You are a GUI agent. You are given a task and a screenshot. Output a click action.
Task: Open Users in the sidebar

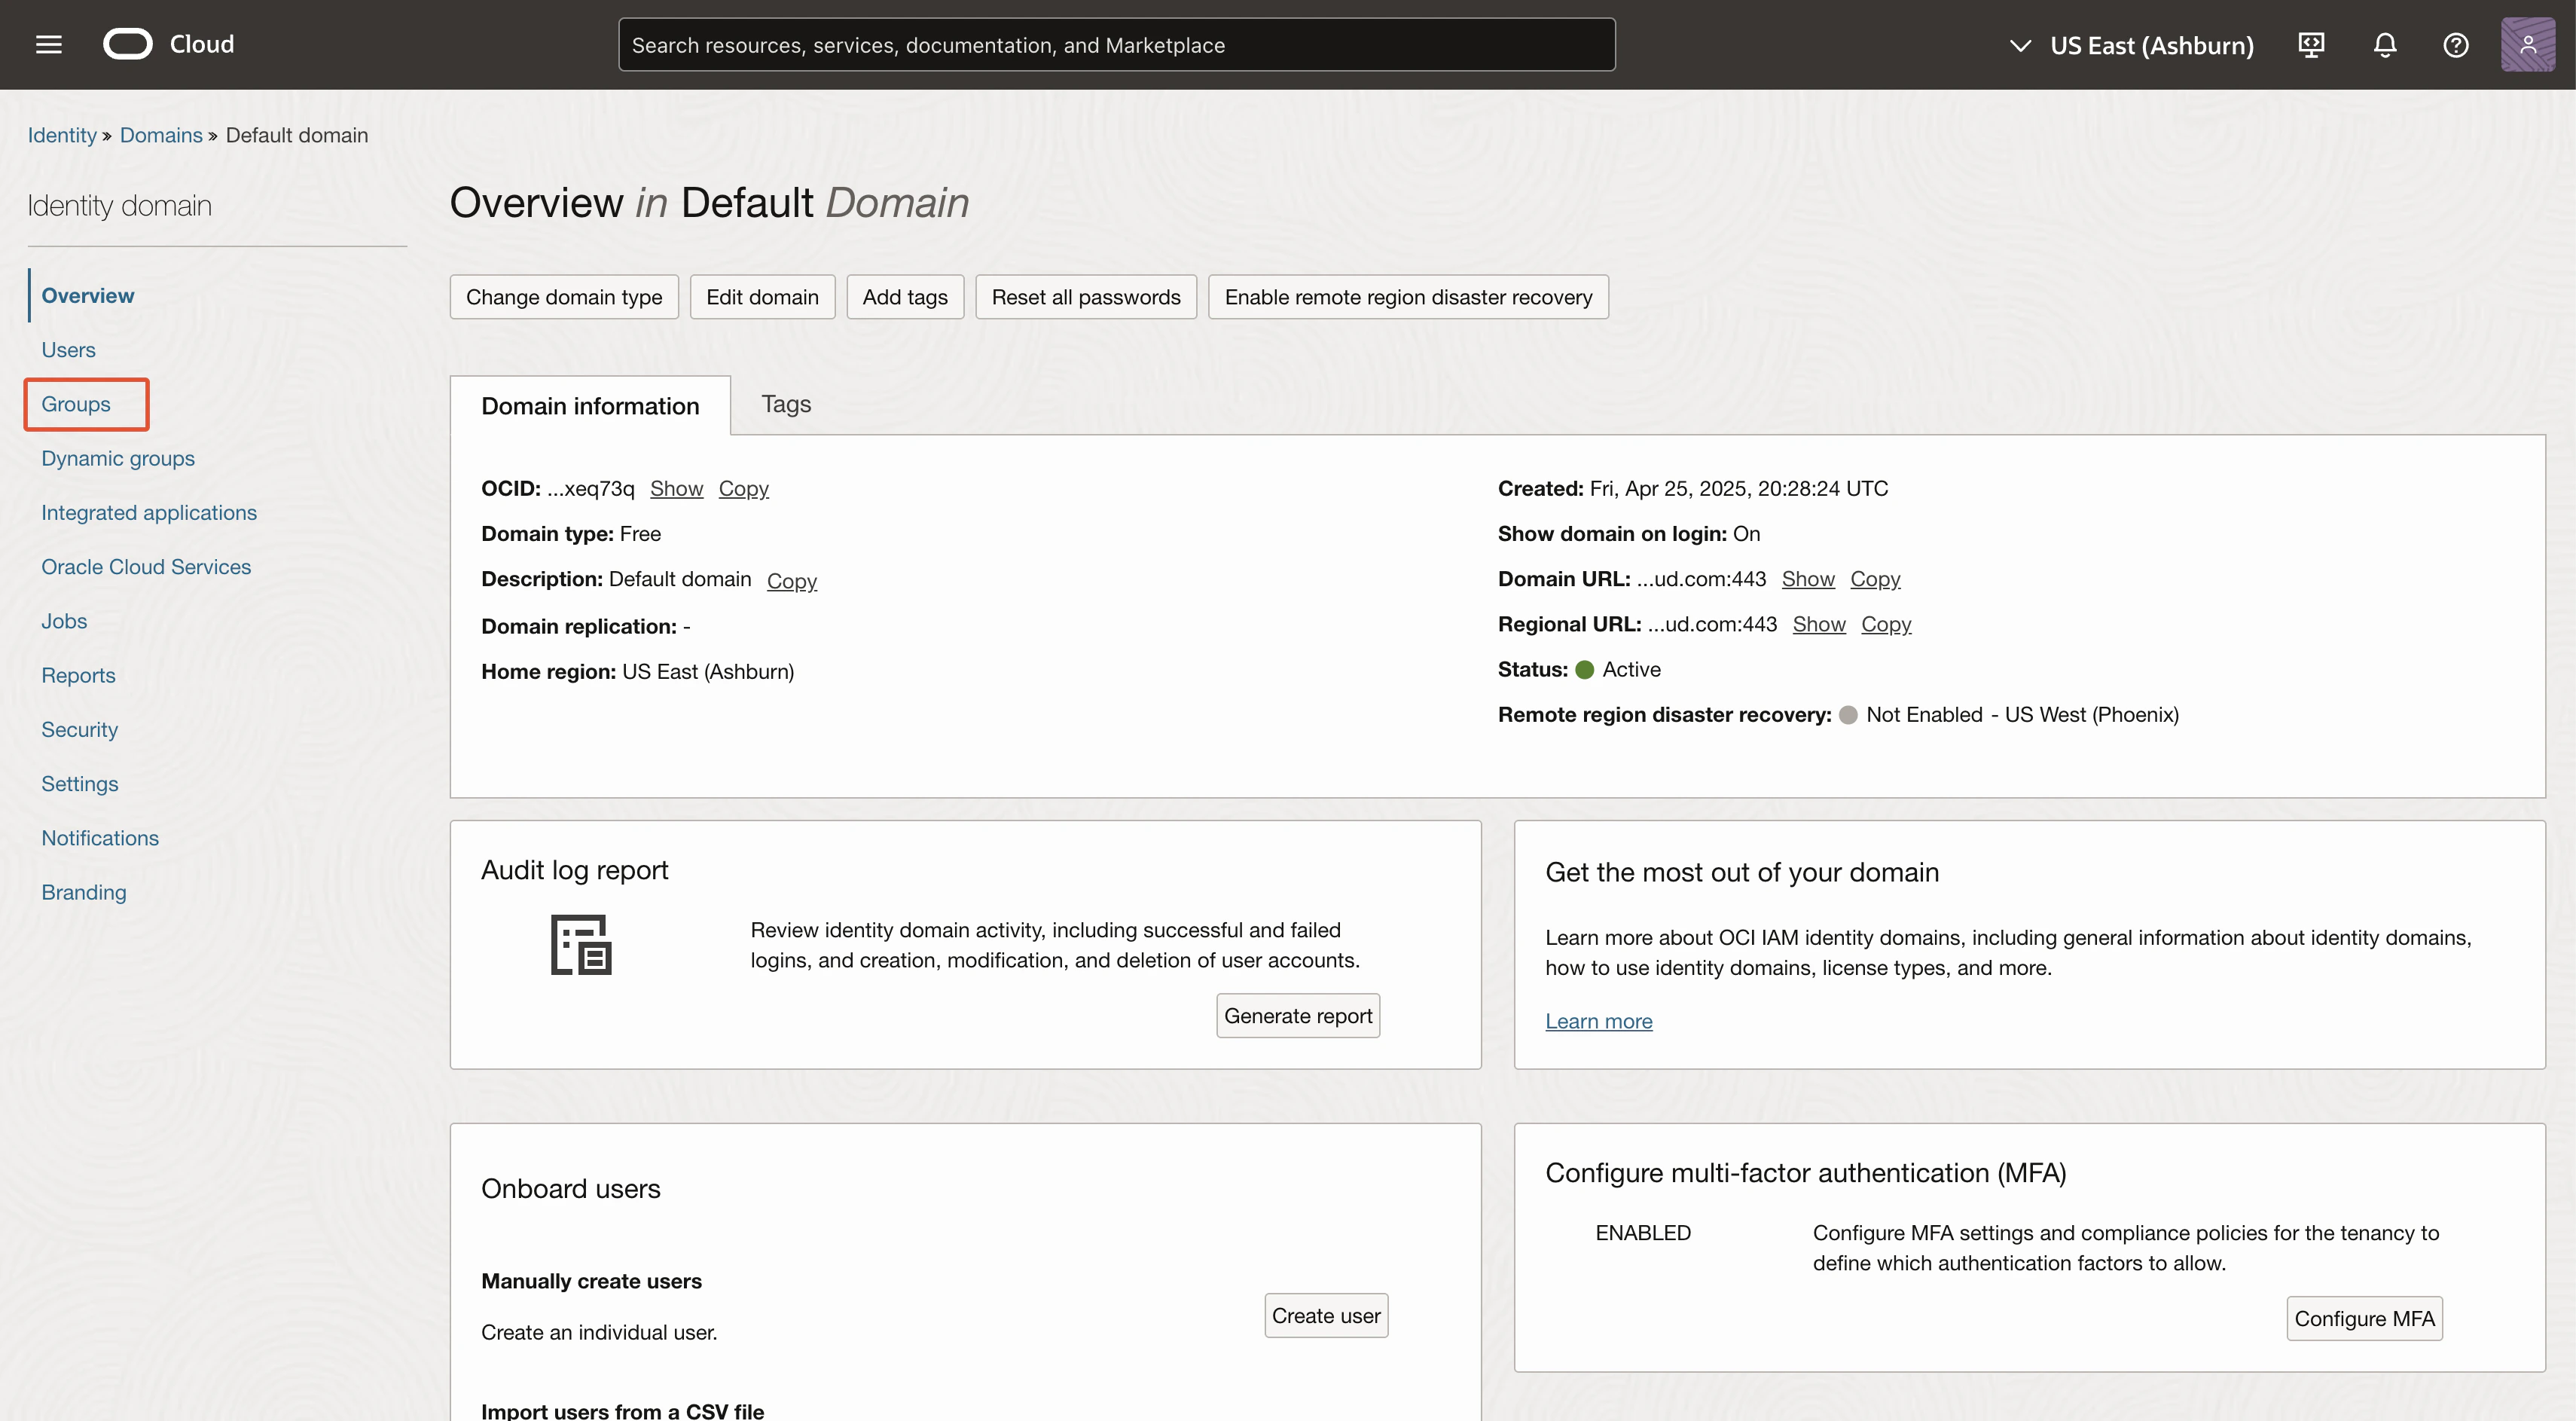68,350
